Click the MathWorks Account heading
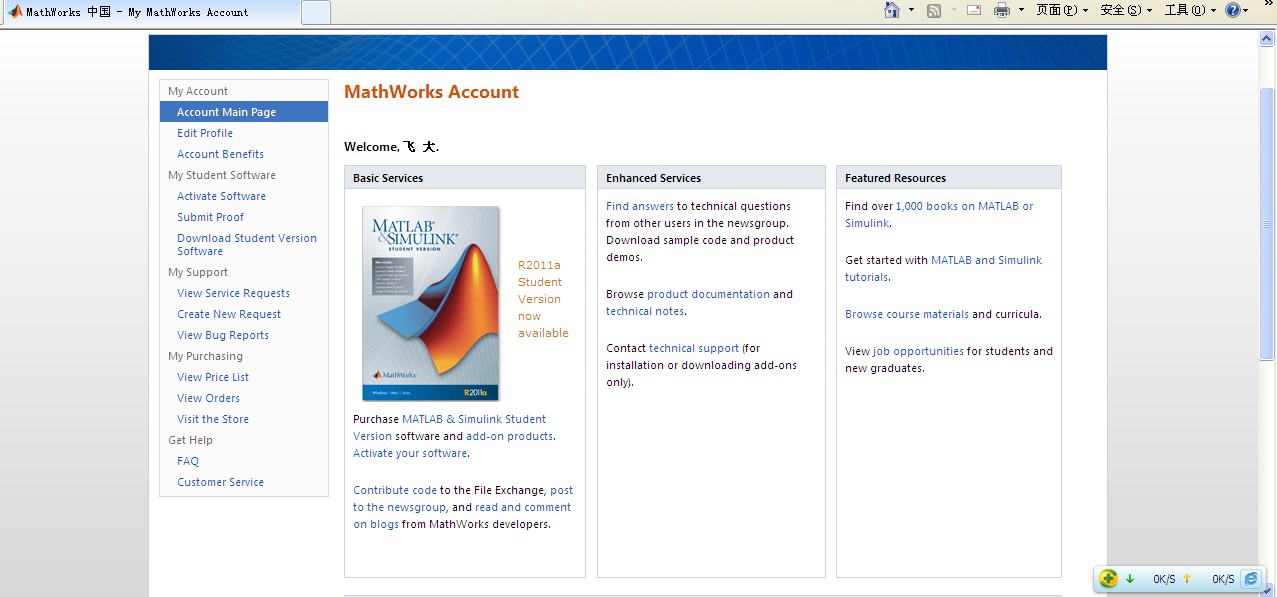This screenshot has height=597, width=1277. coord(431,92)
